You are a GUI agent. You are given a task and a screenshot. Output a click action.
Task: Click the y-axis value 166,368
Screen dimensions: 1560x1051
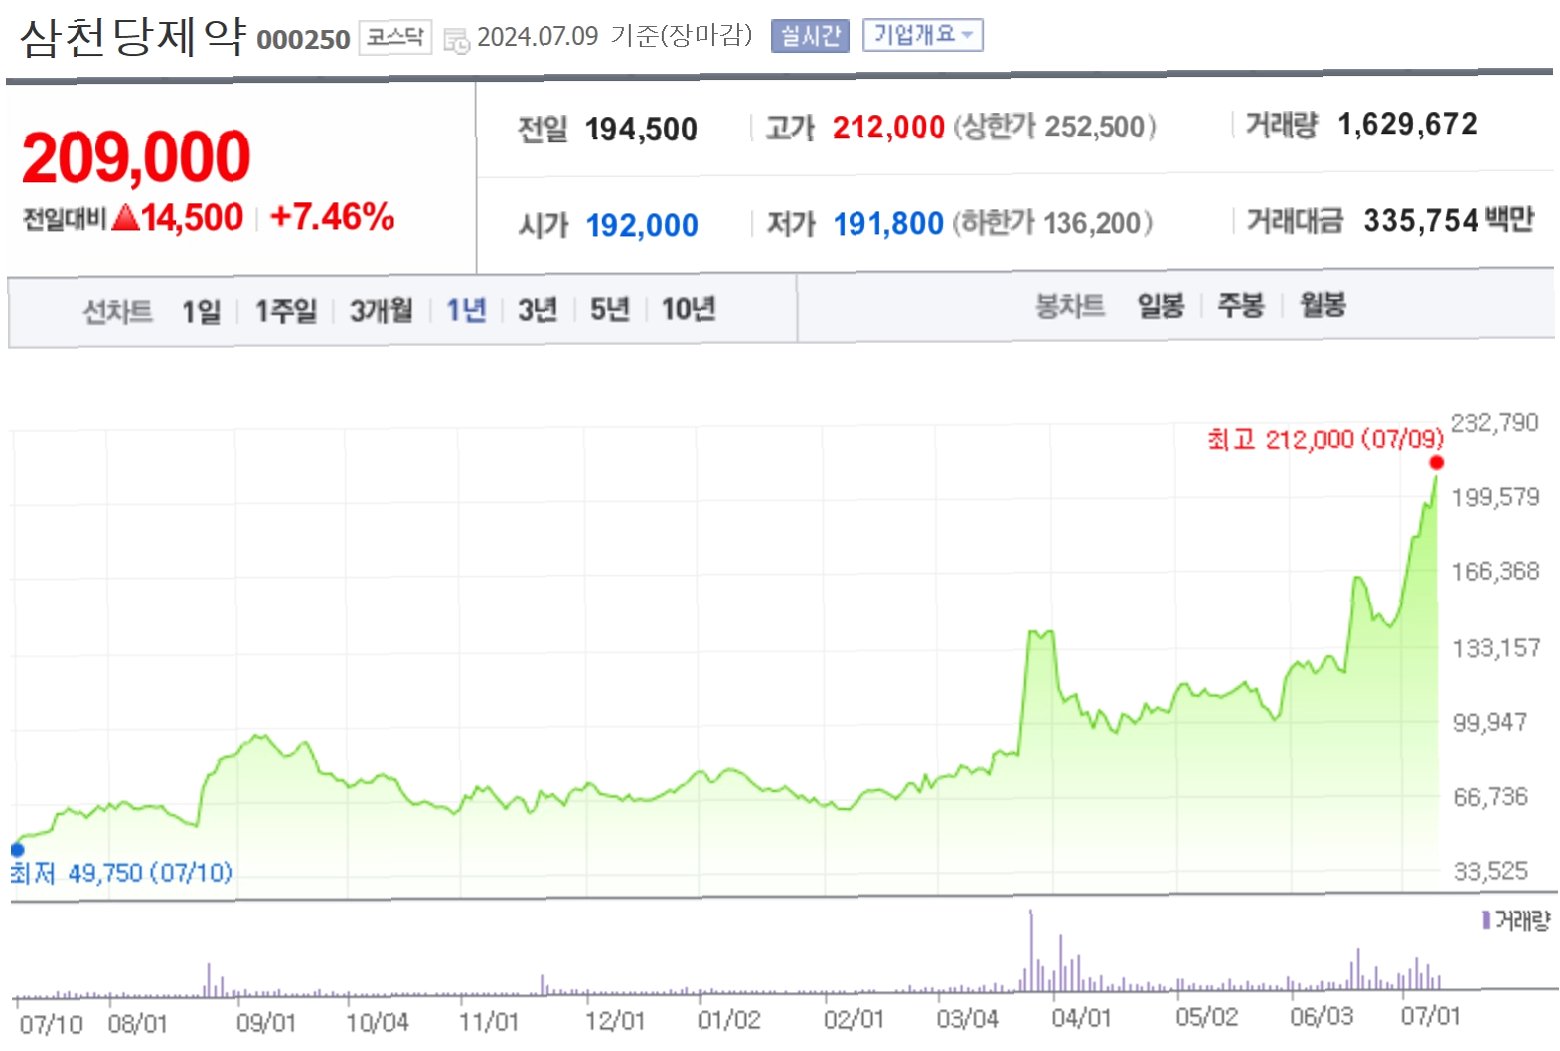point(1495,572)
